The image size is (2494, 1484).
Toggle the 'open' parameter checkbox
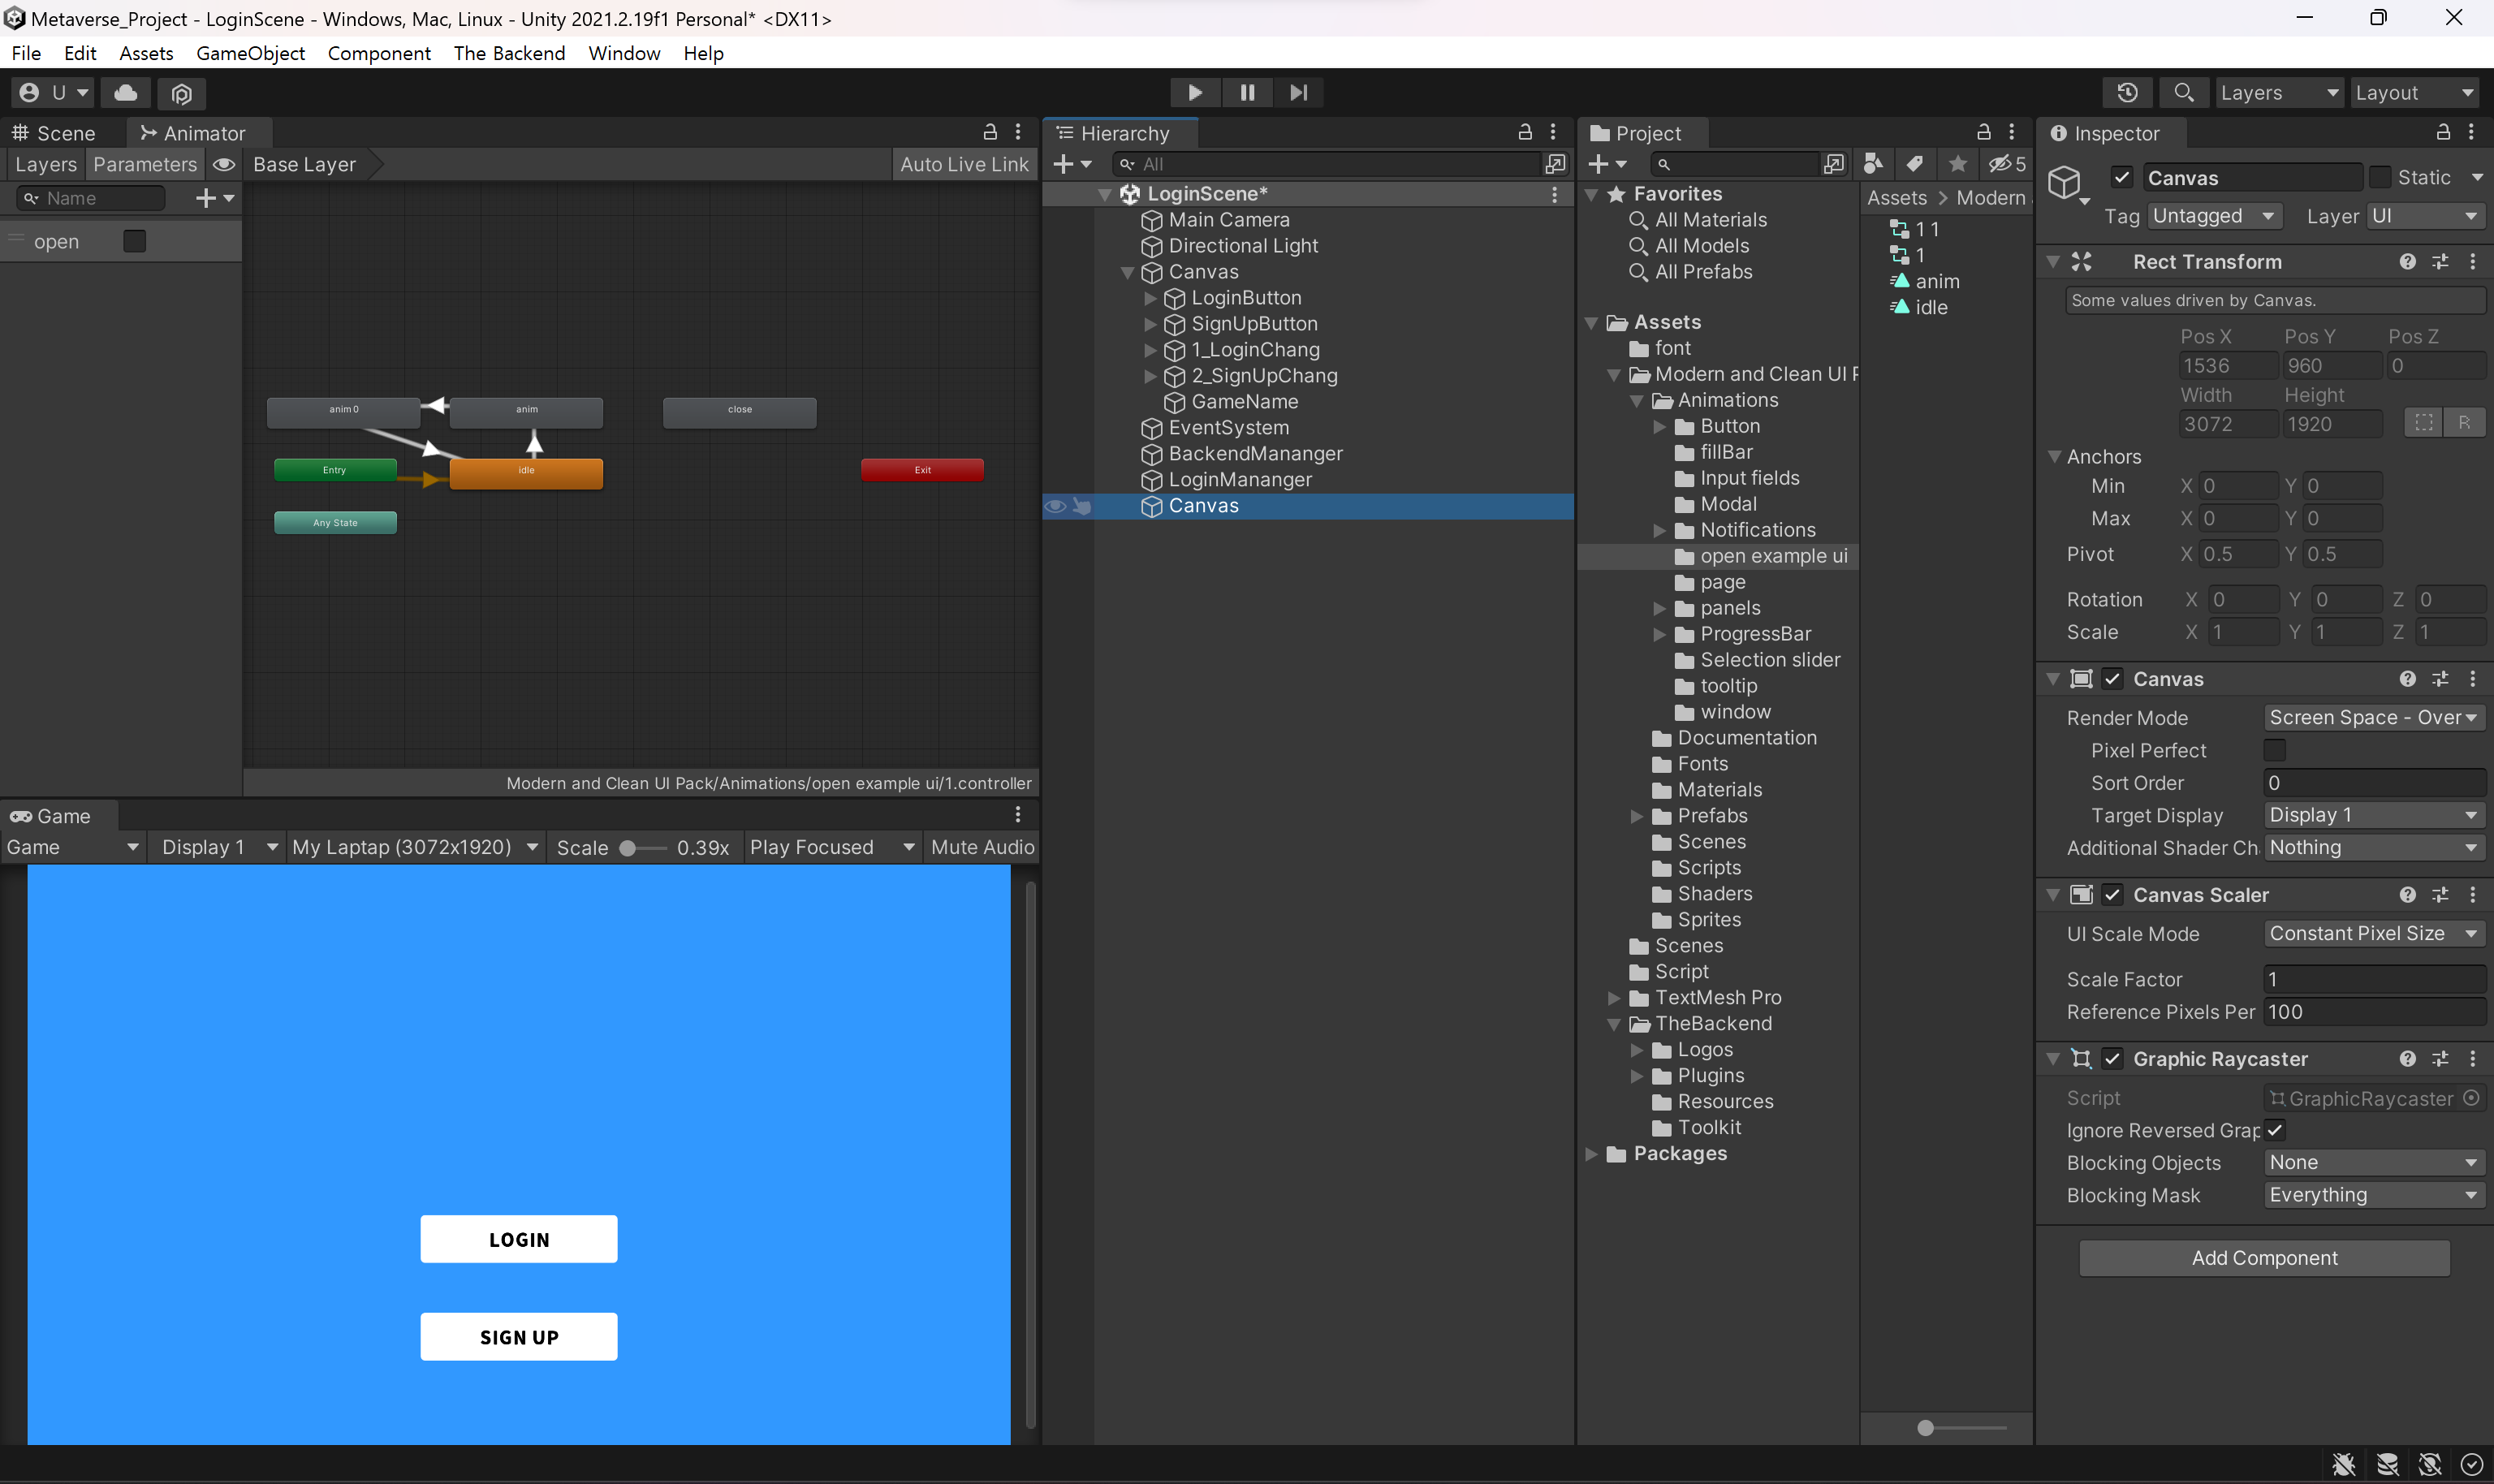click(134, 241)
